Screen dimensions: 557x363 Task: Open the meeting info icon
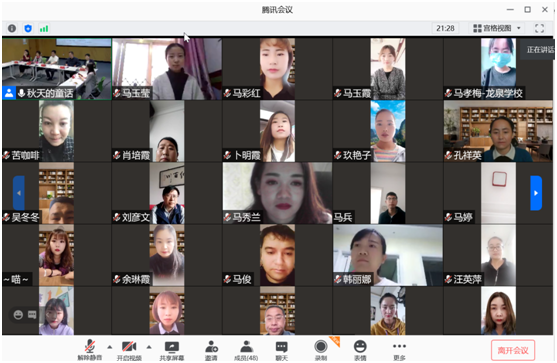pos(12,28)
